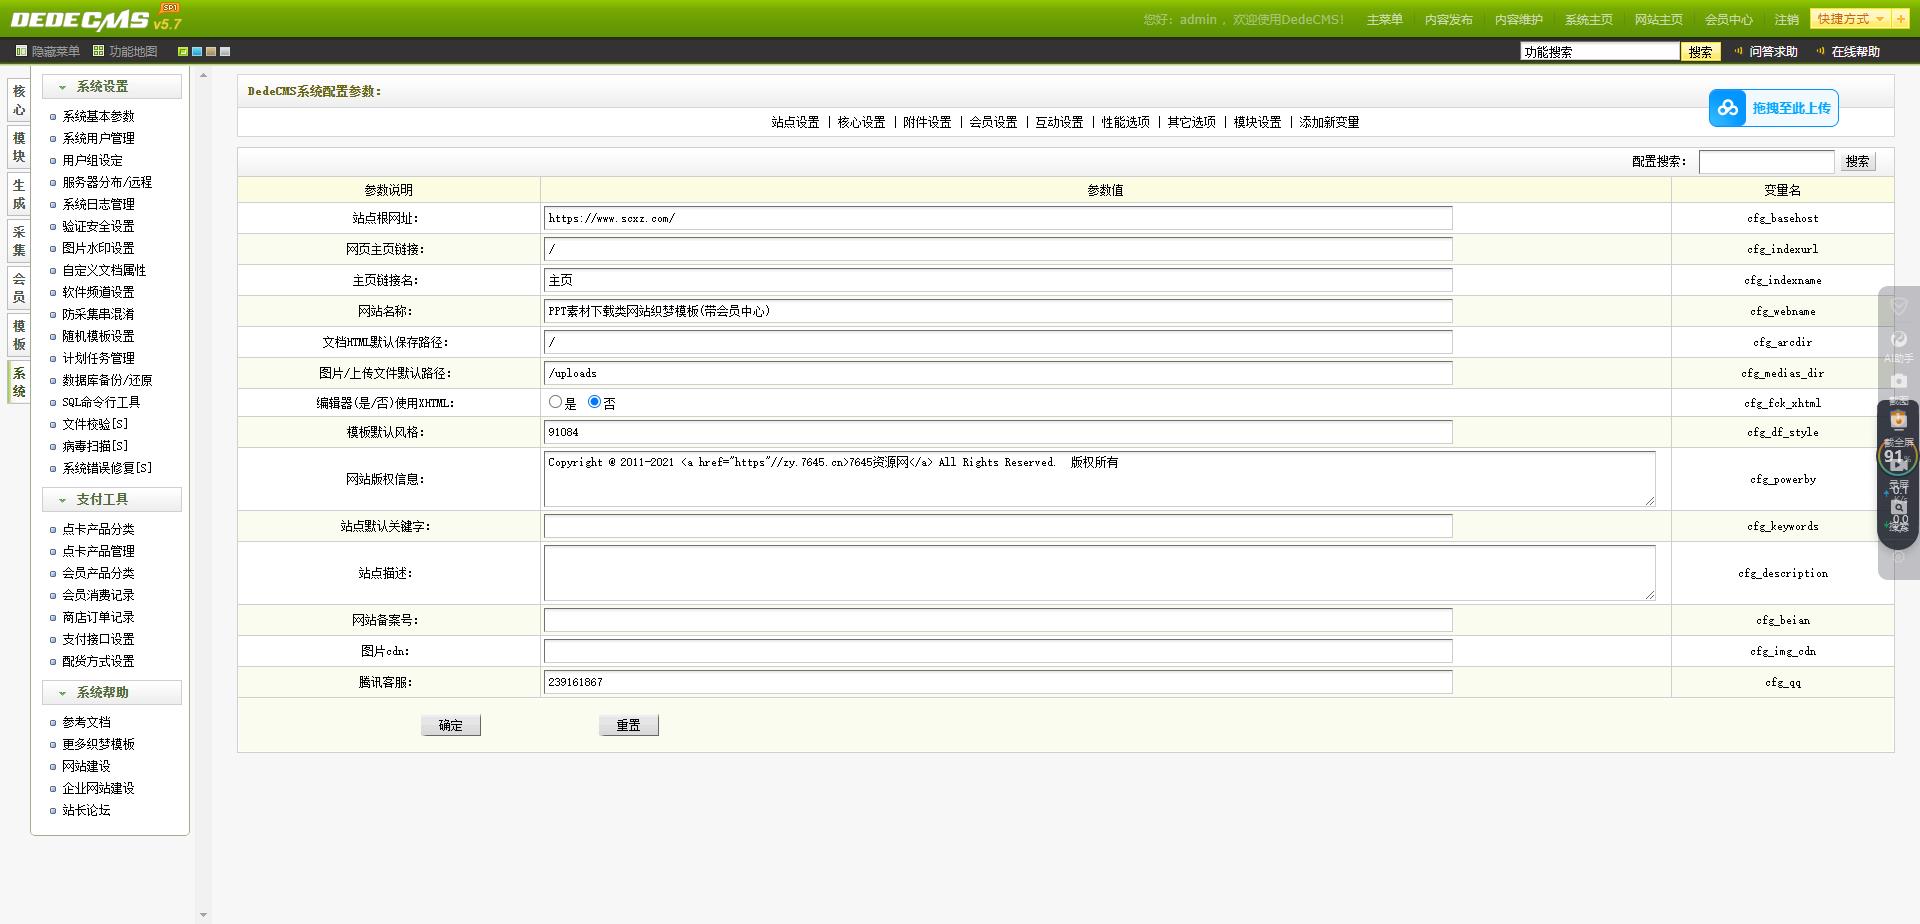Switch to the blue skin theme swatch

tap(197, 51)
